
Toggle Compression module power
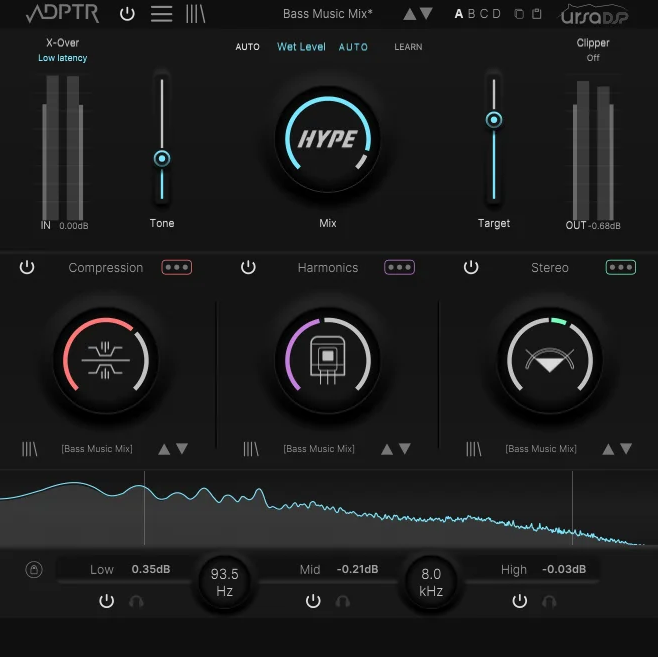tap(27, 267)
